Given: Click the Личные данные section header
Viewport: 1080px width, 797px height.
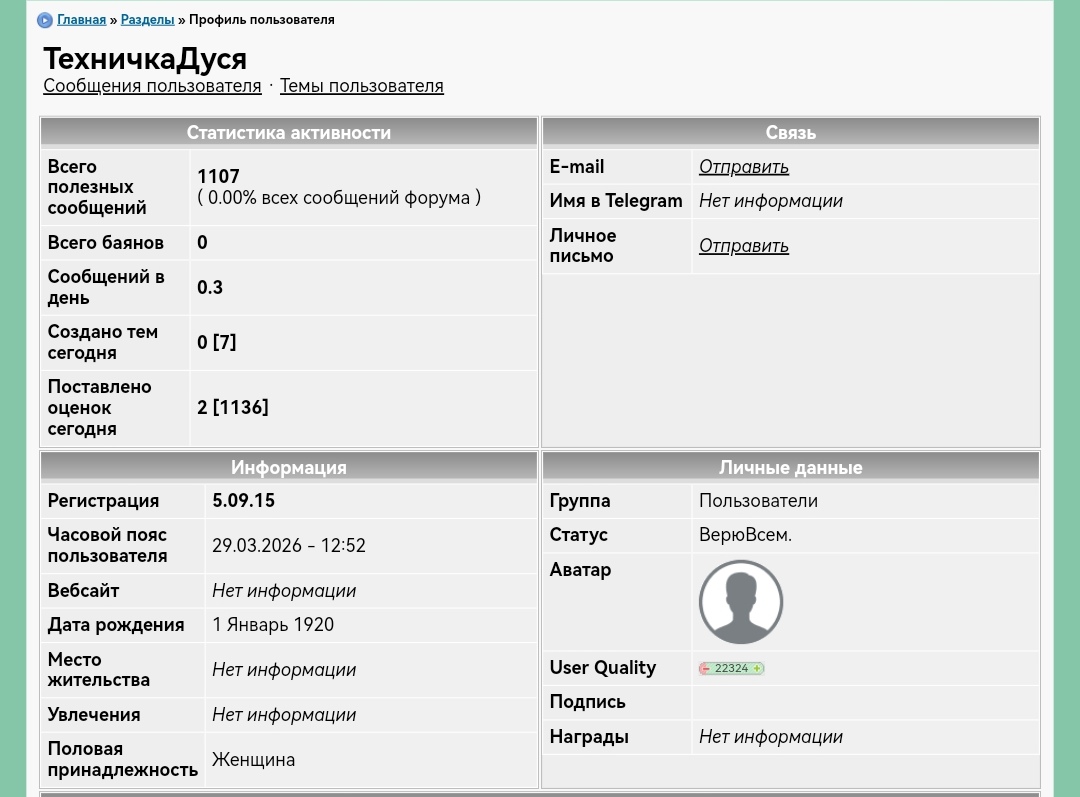Looking at the screenshot, I should click(791, 467).
